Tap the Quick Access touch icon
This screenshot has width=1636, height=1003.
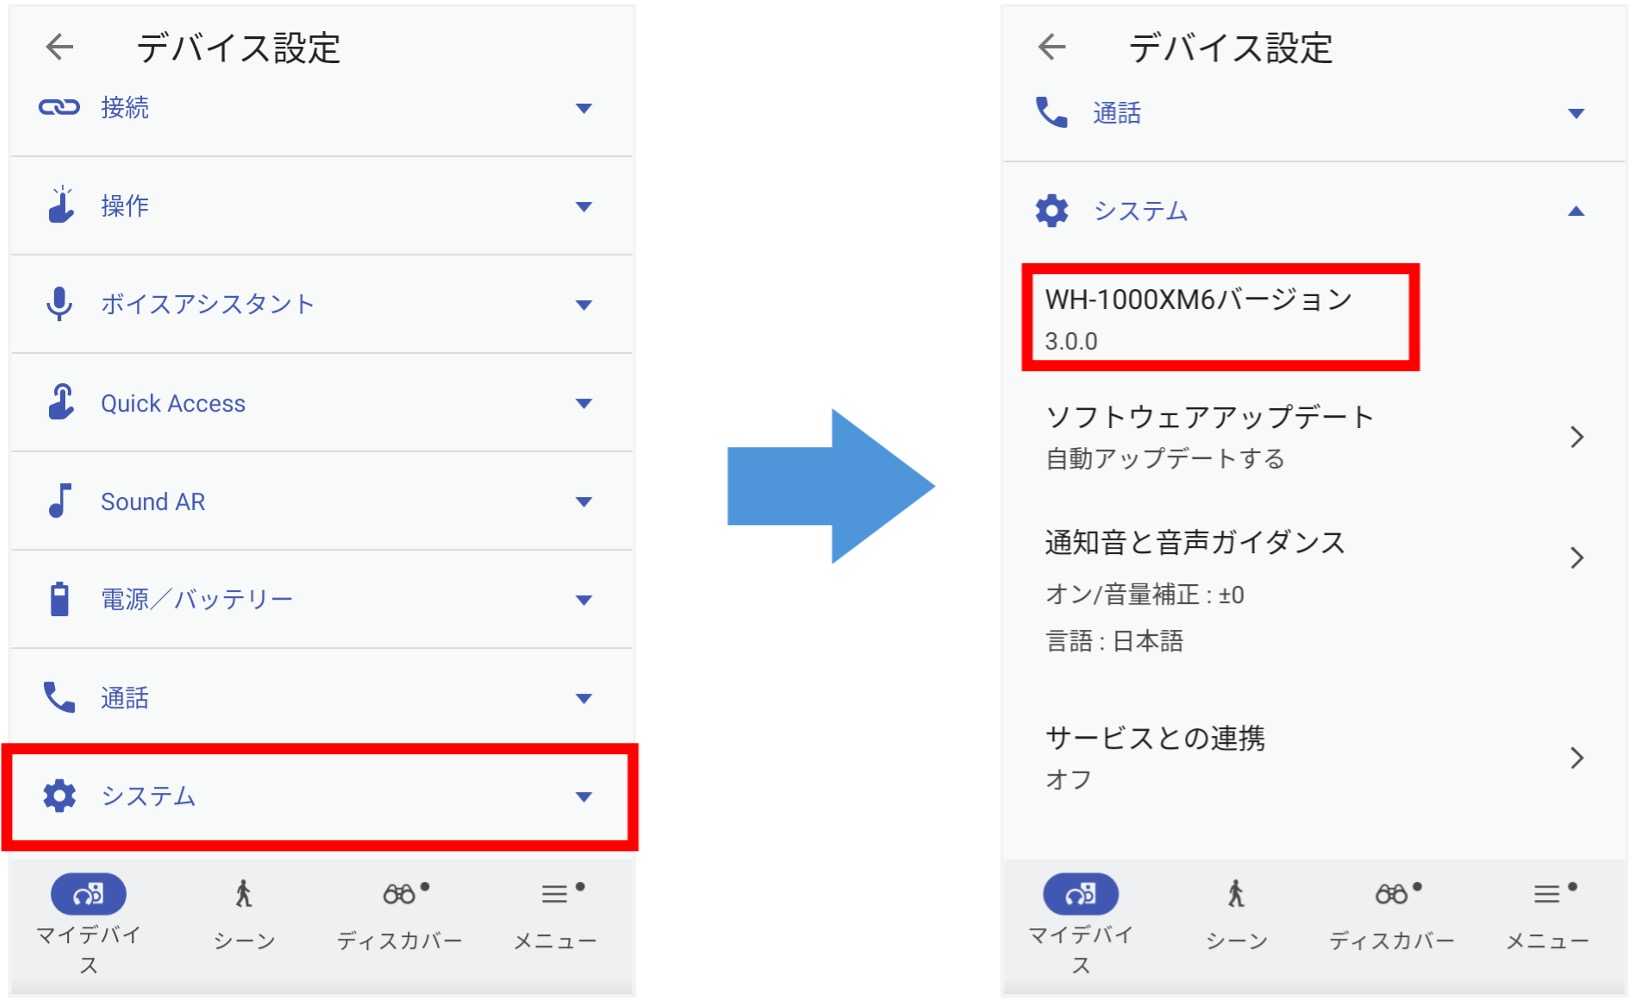click(x=61, y=402)
